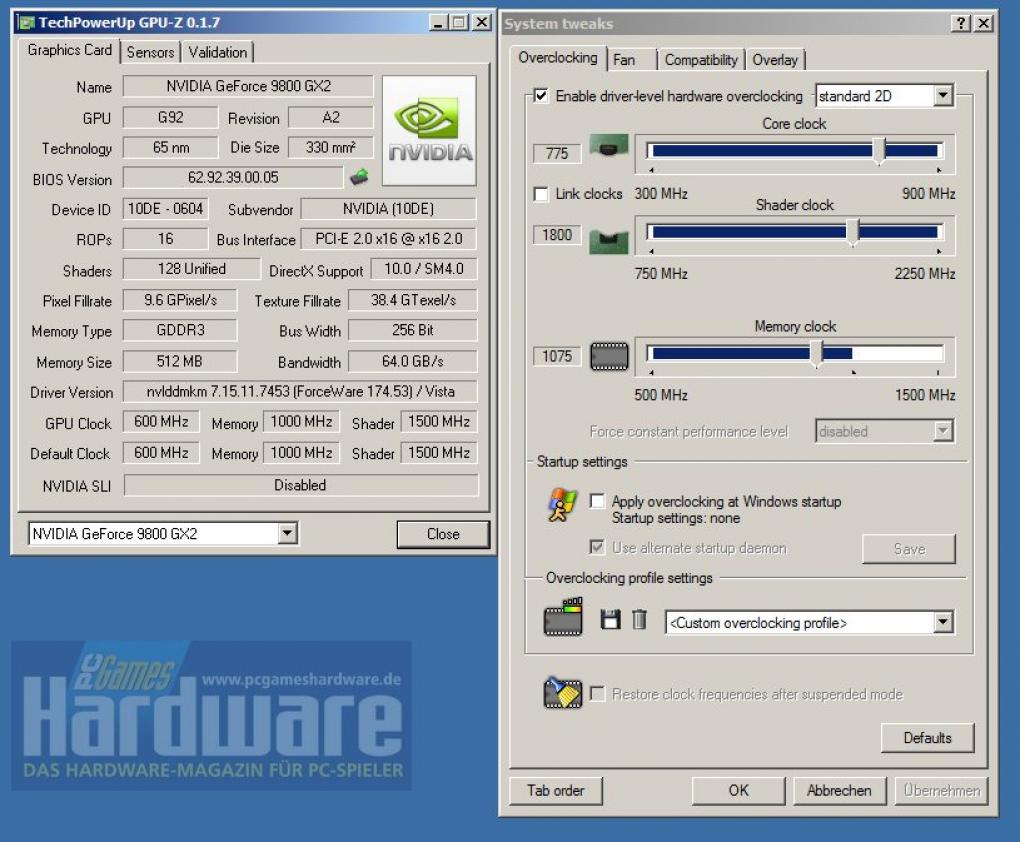Open the Compatibility tab
Image resolution: width=1020 pixels, height=842 pixels.
coord(701,60)
